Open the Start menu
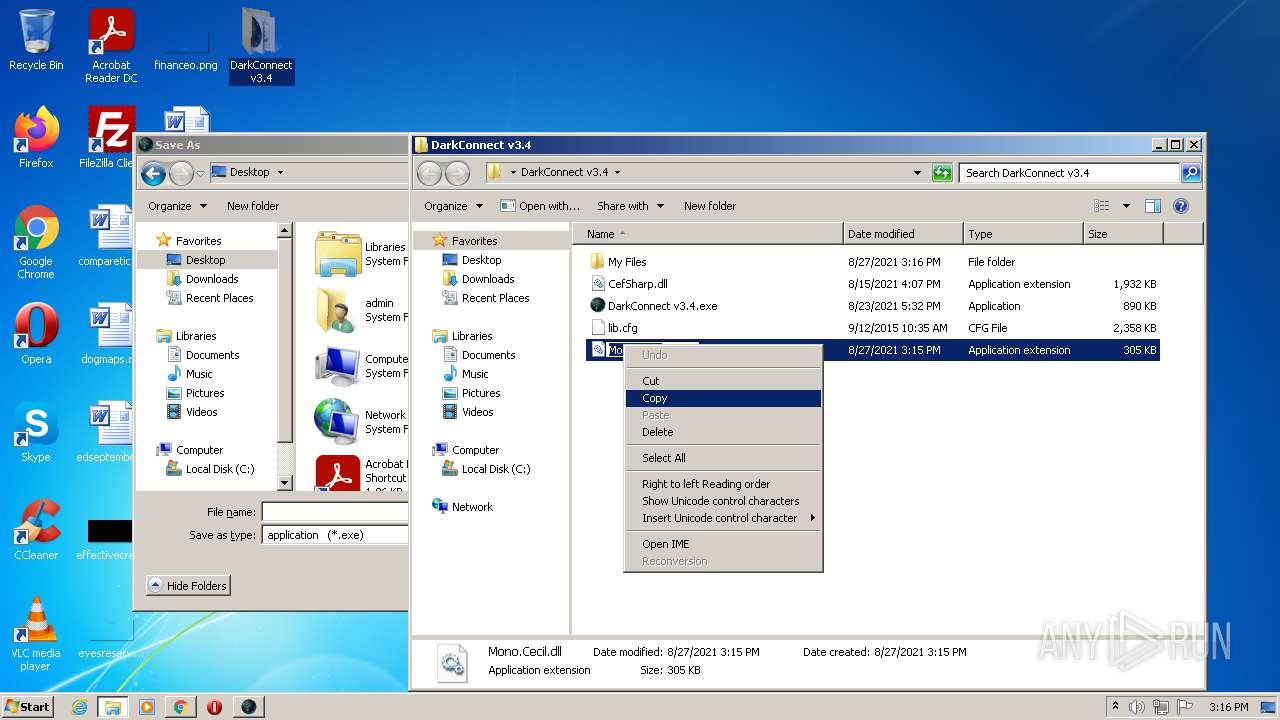1280x720 pixels. coord(28,707)
